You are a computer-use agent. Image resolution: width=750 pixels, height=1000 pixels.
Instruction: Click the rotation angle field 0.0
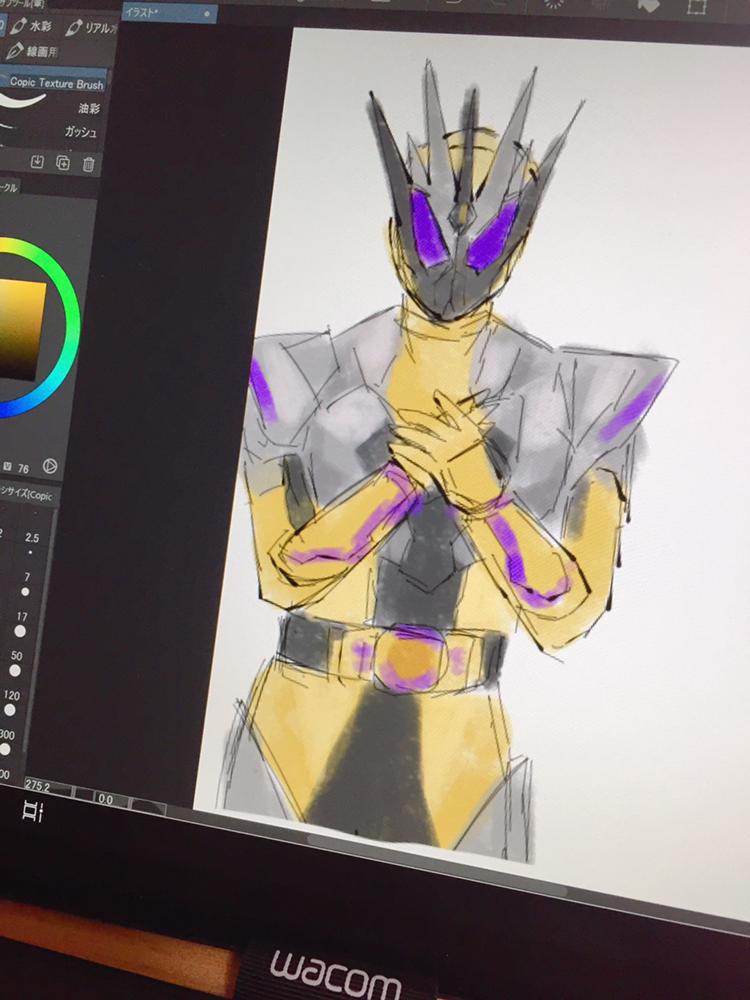point(112,798)
